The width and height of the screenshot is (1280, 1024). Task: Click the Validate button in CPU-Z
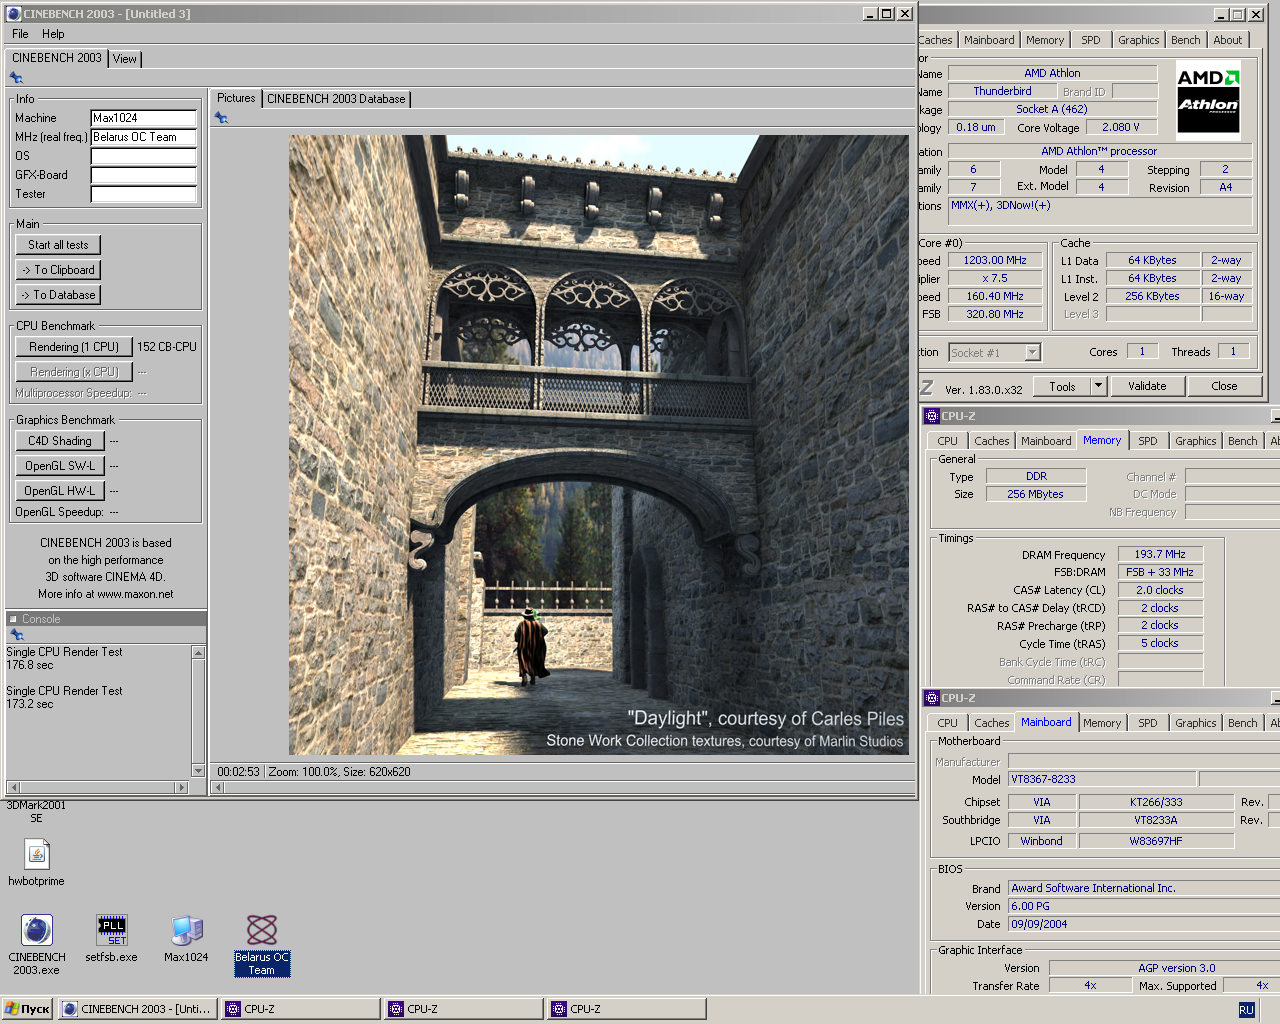coord(1147,386)
